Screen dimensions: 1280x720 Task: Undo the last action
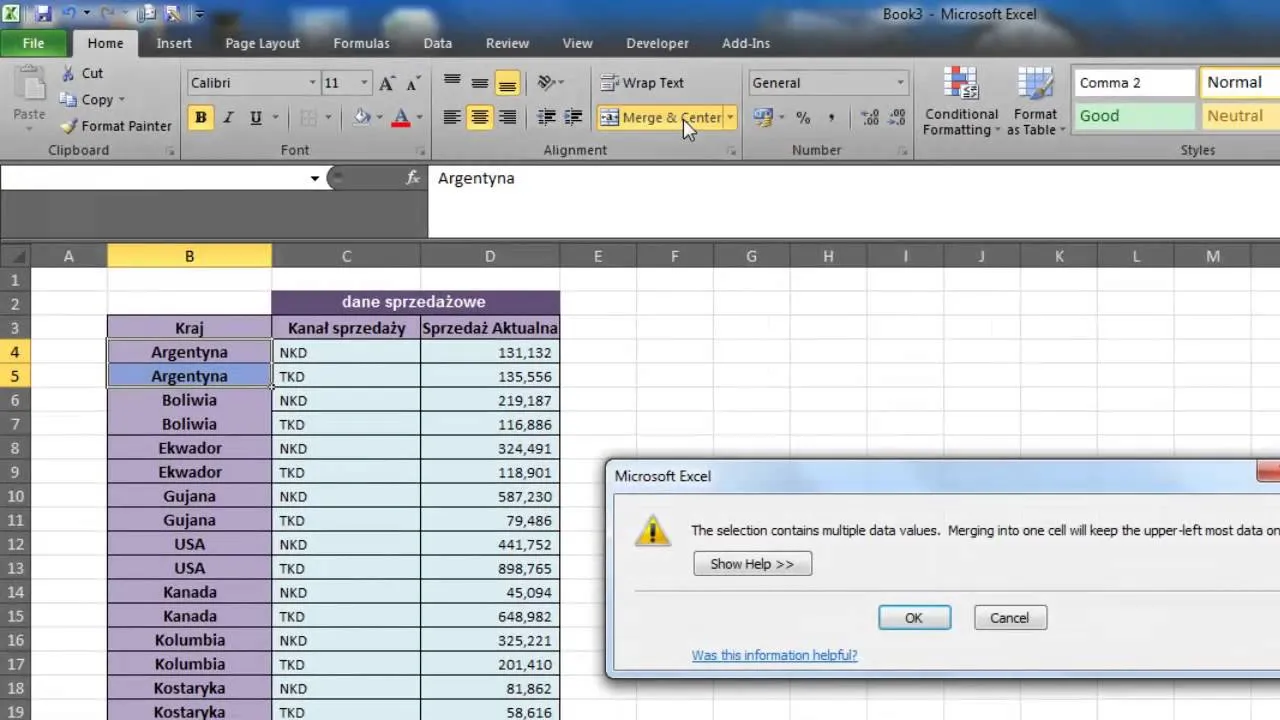[70, 14]
